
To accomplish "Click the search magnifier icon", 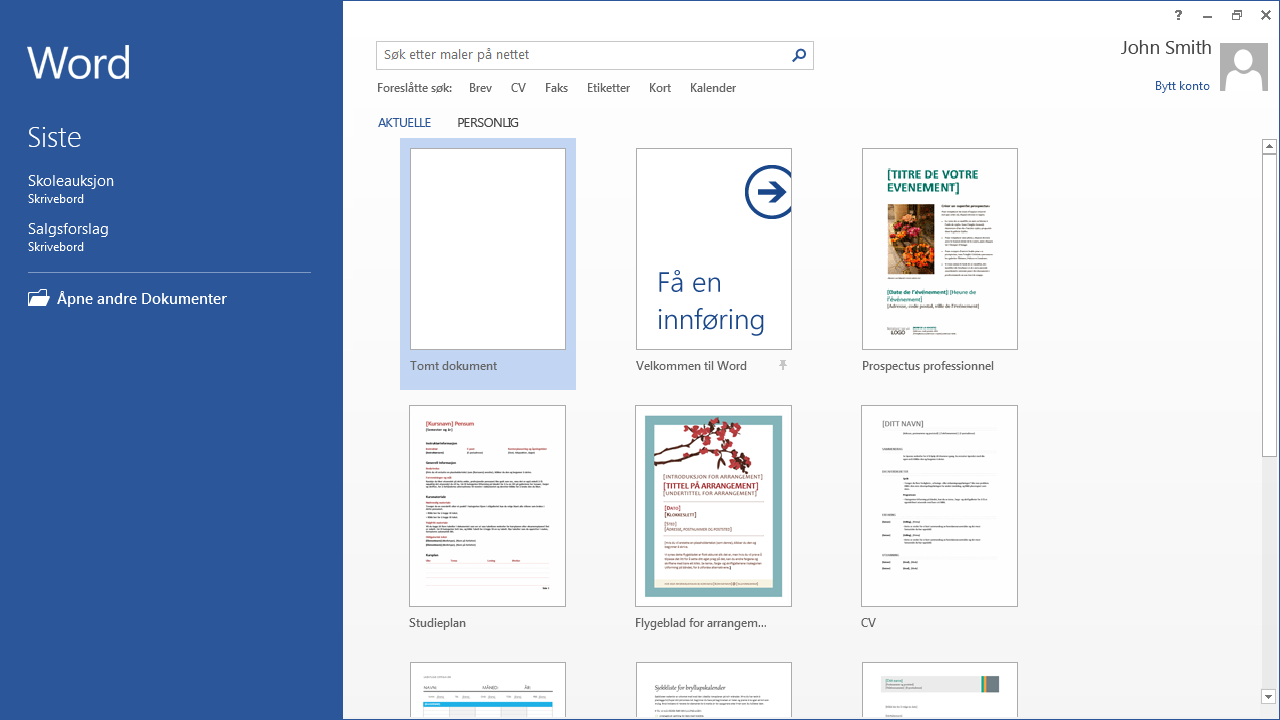I will [x=799, y=55].
